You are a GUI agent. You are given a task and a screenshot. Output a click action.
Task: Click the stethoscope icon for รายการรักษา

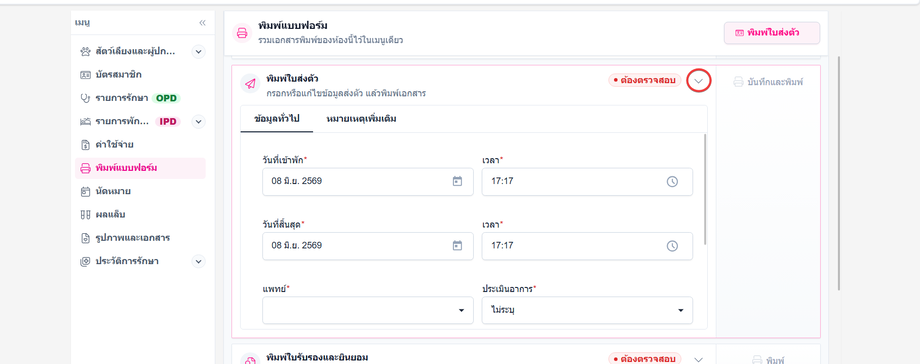point(85,98)
